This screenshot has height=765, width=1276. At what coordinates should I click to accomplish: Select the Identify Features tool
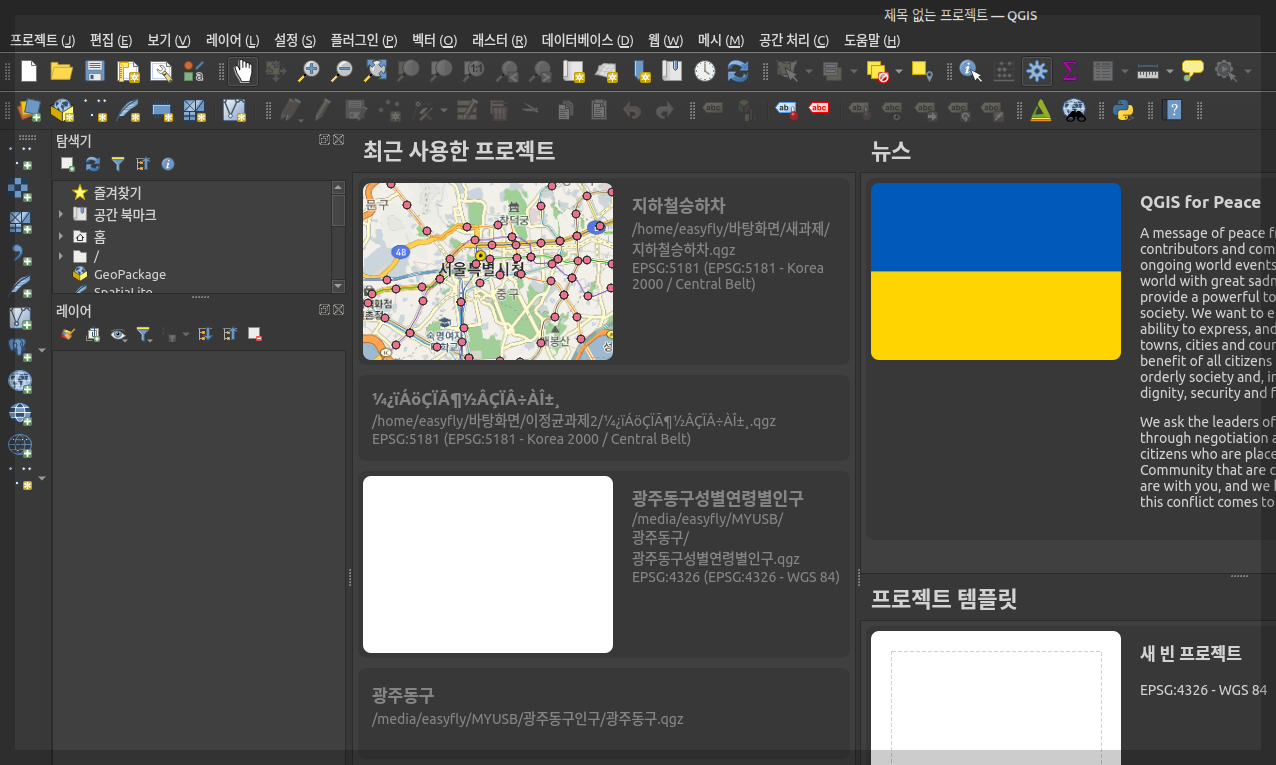coord(970,71)
